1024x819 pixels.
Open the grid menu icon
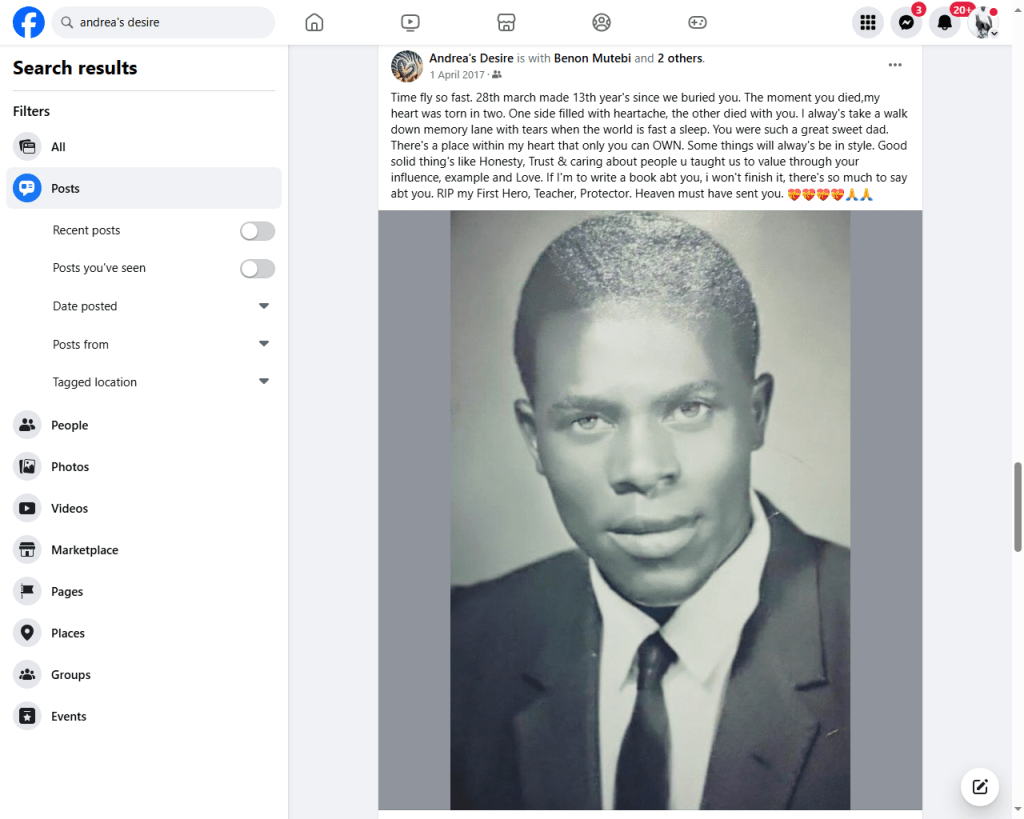point(868,22)
